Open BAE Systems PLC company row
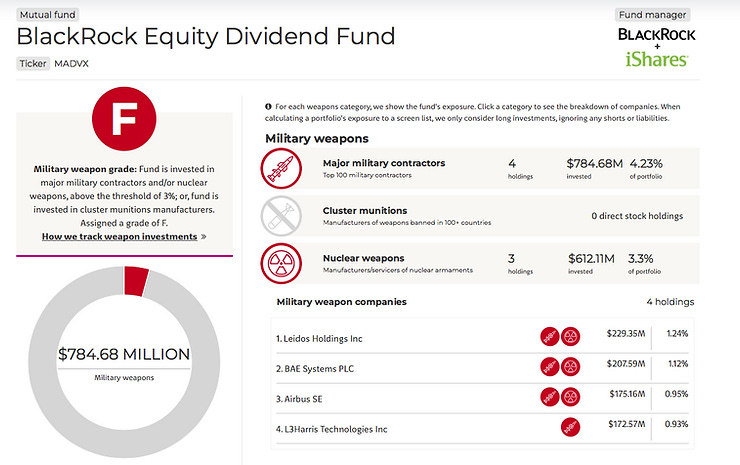 482,368
